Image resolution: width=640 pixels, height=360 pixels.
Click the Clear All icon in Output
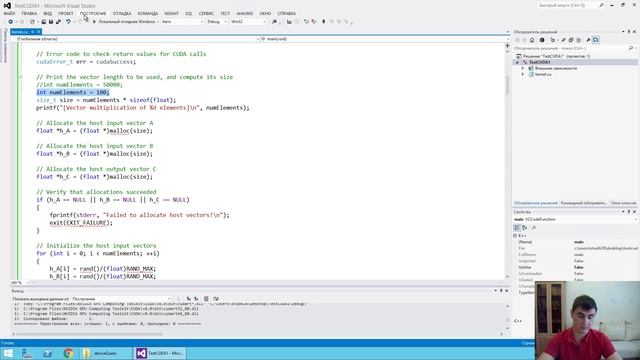(x=206, y=299)
